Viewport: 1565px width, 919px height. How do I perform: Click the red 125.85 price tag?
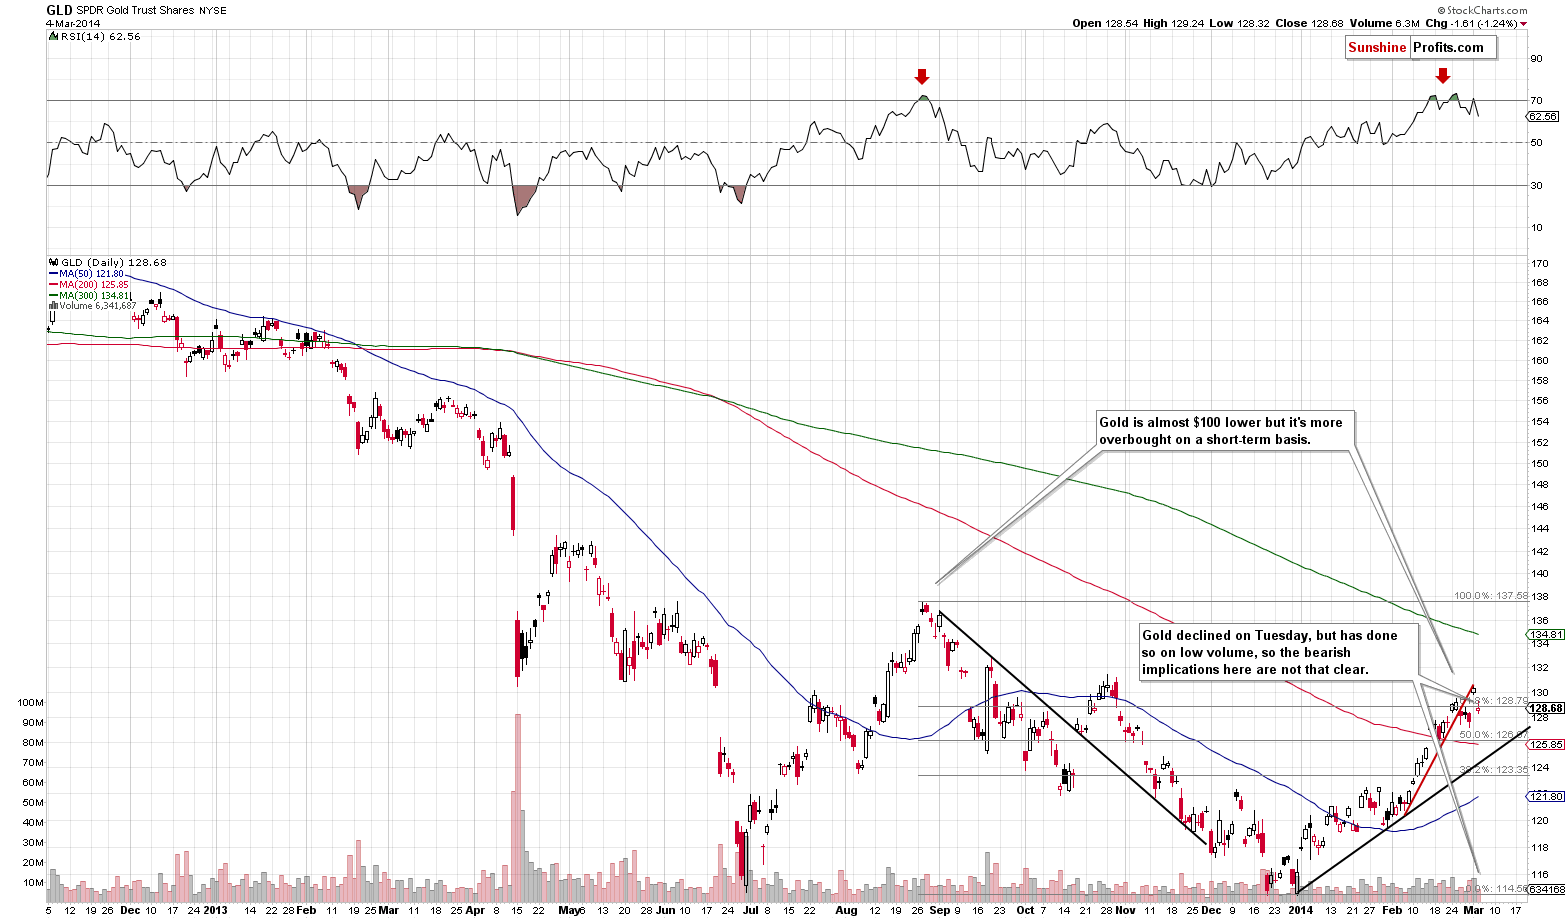tap(1545, 744)
